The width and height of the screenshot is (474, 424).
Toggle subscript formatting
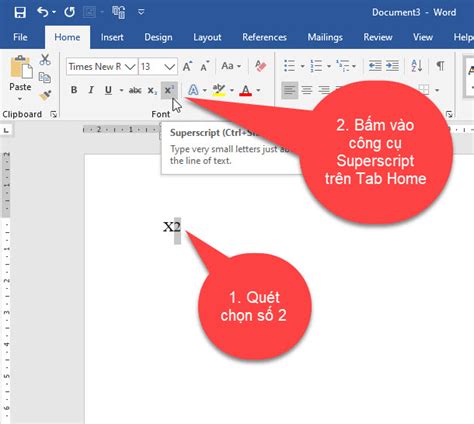(x=152, y=90)
